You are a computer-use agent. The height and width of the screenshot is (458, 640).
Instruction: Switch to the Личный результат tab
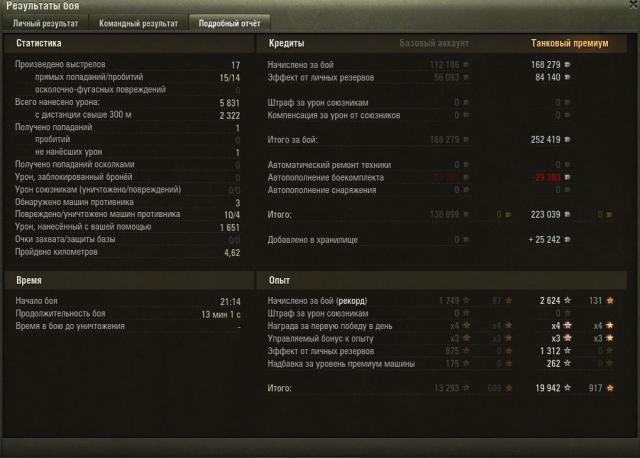[45, 24]
